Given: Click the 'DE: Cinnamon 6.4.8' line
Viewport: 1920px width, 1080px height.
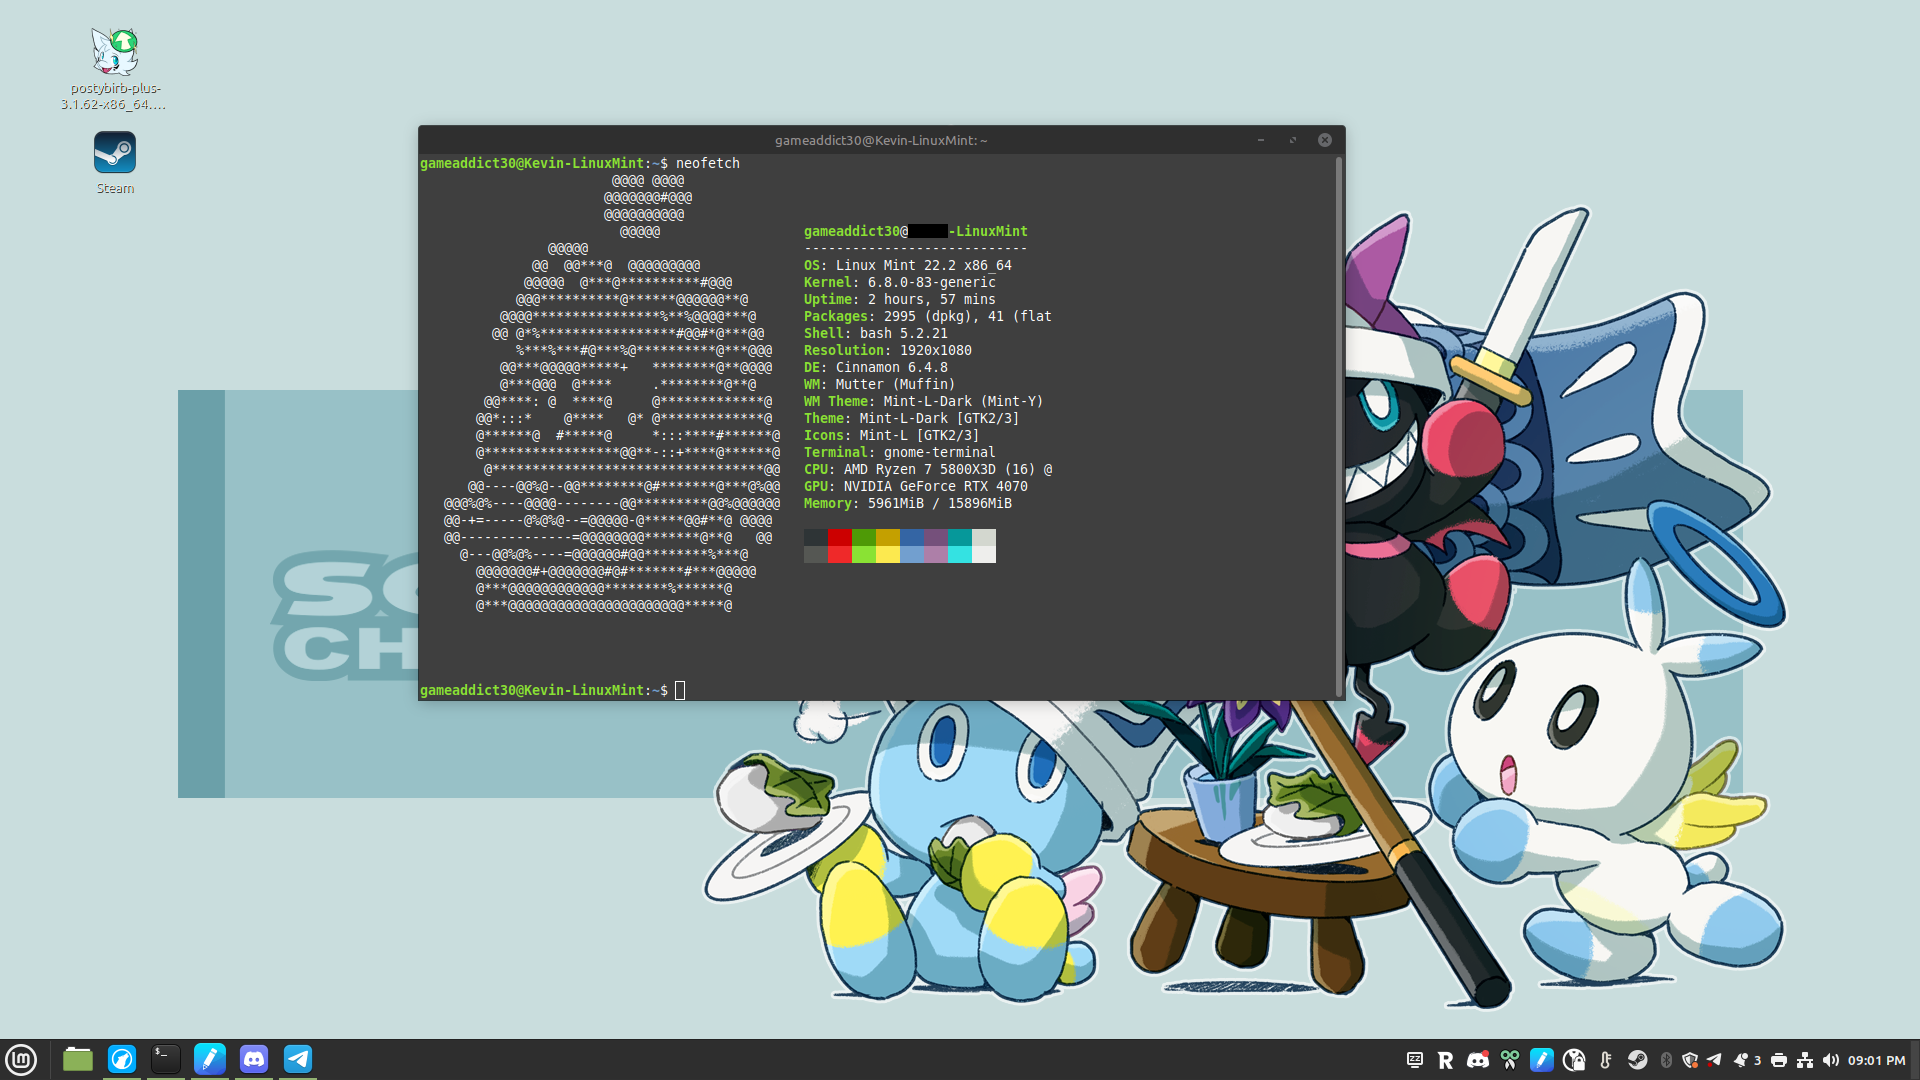Looking at the screenshot, I should [876, 367].
